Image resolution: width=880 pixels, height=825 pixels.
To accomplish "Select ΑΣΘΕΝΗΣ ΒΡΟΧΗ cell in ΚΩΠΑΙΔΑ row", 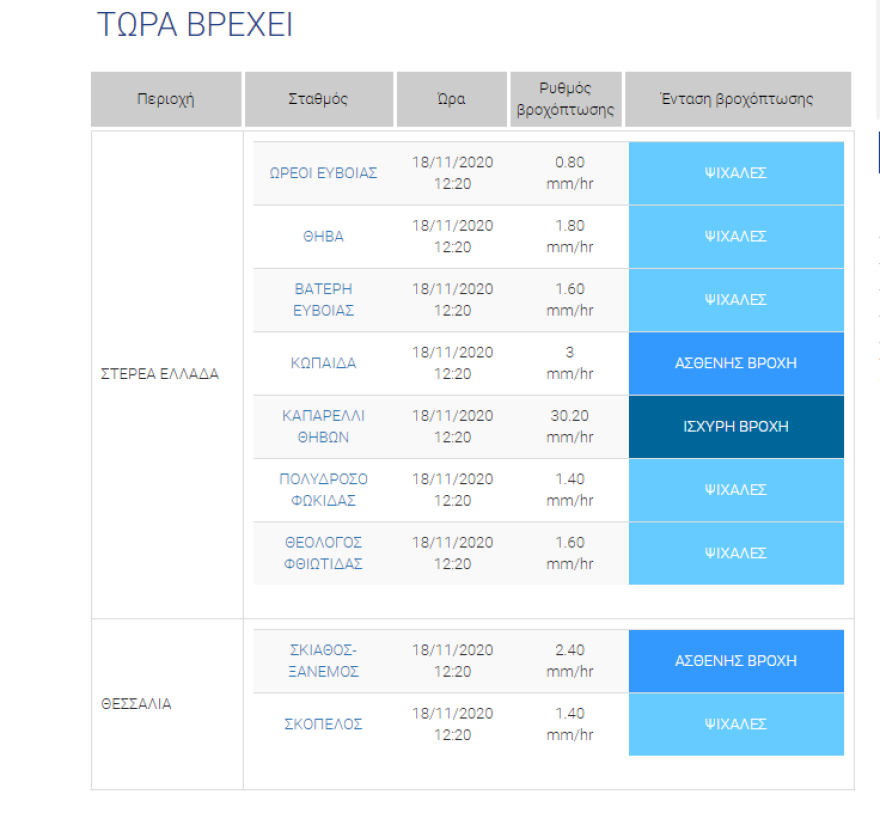I will coord(736,363).
